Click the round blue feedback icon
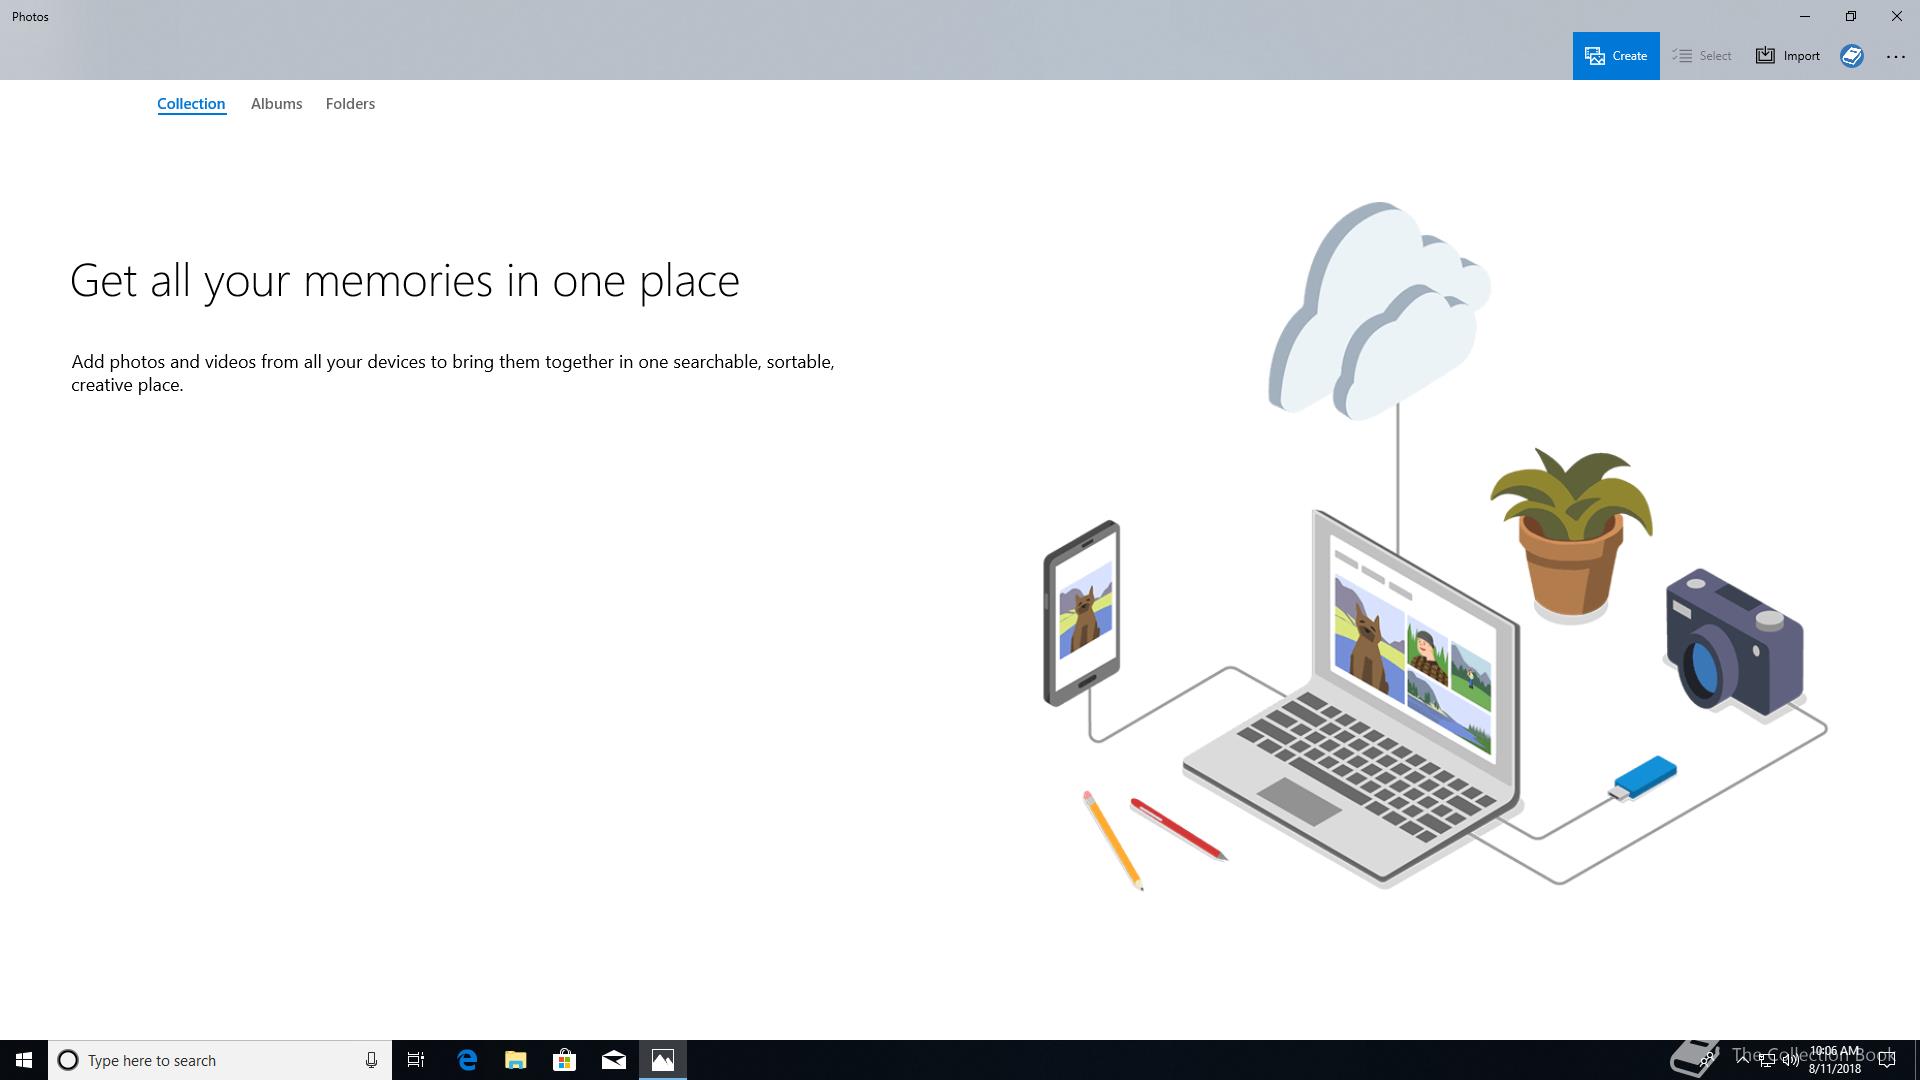Image resolution: width=1920 pixels, height=1080 pixels. point(1851,56)
